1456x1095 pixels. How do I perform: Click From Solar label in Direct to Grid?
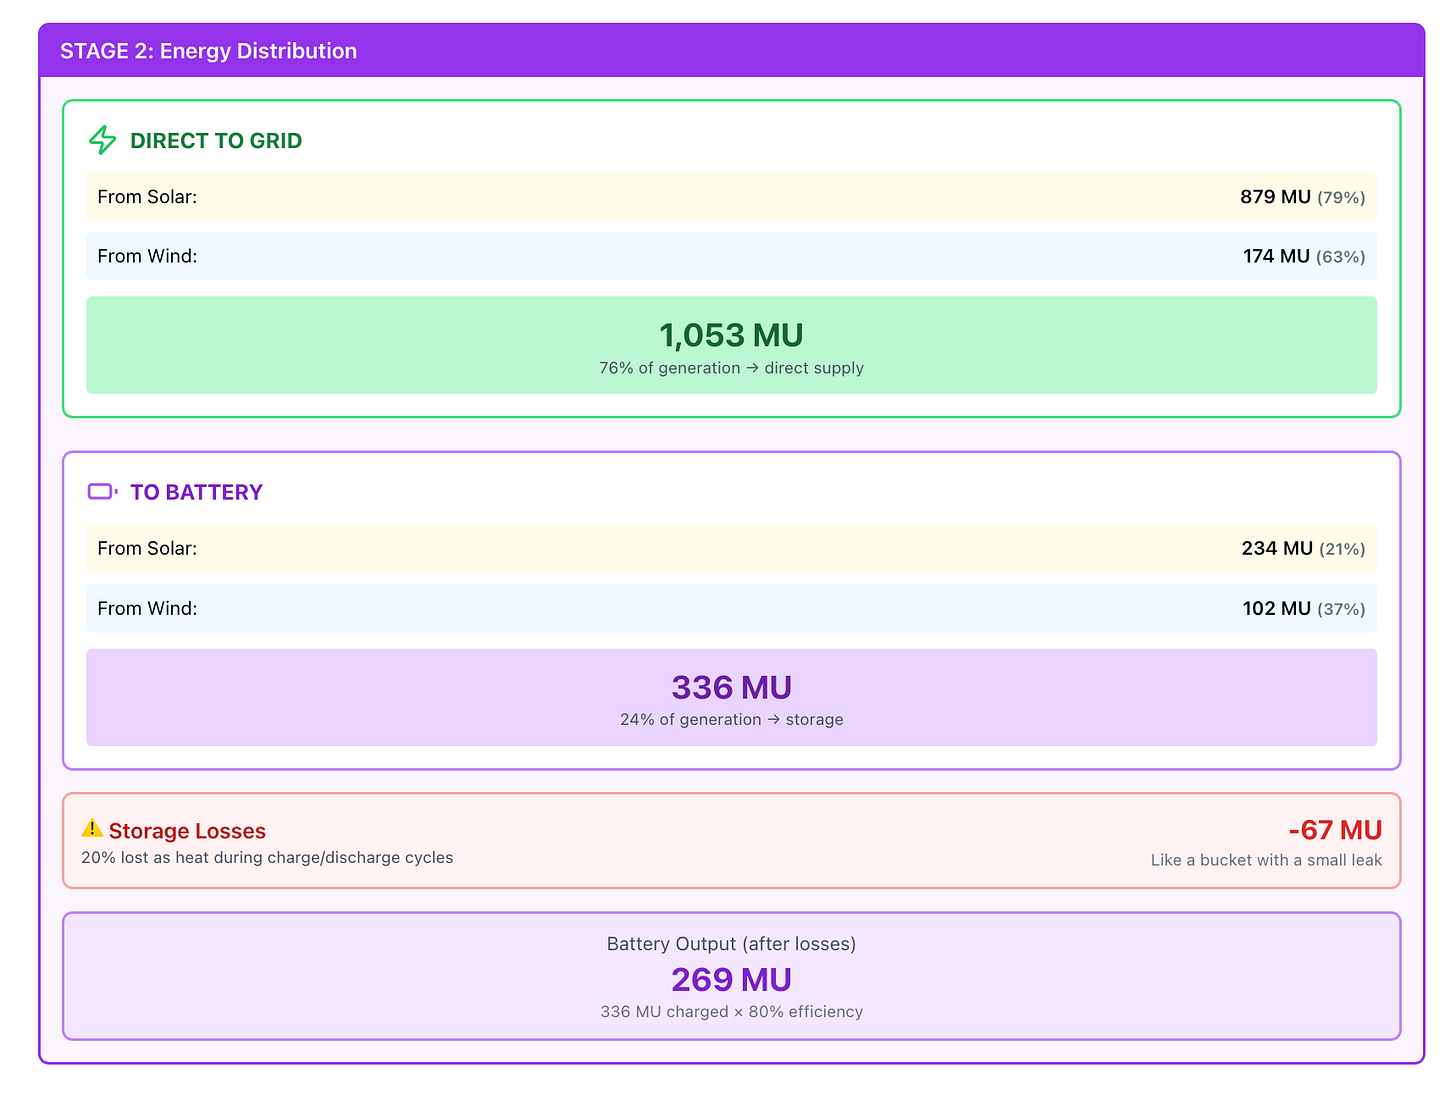tap(147, 197)
